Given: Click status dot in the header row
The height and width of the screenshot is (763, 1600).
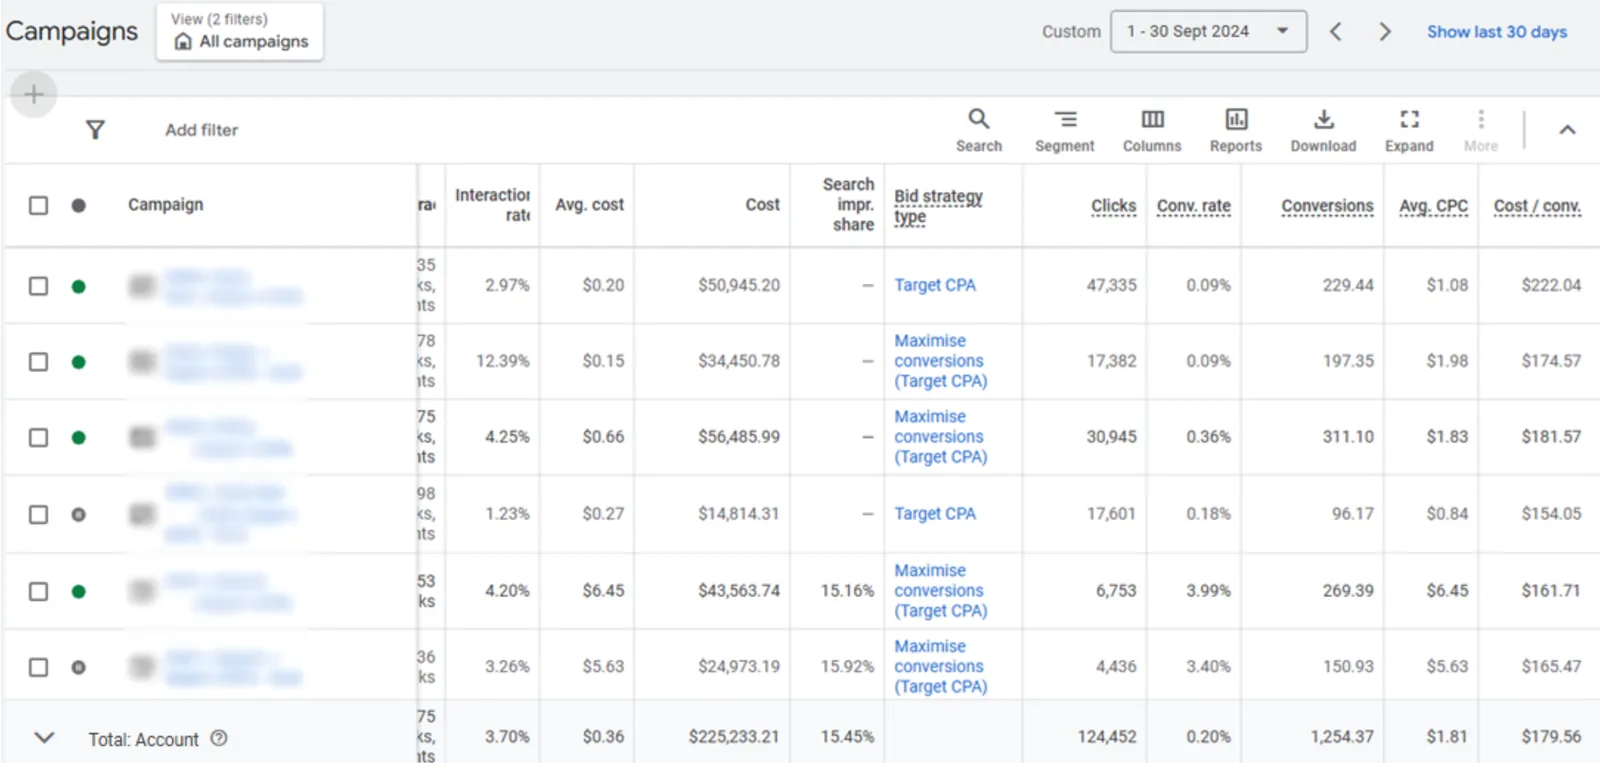Looking at the screenshot, I should coord(78,205).
